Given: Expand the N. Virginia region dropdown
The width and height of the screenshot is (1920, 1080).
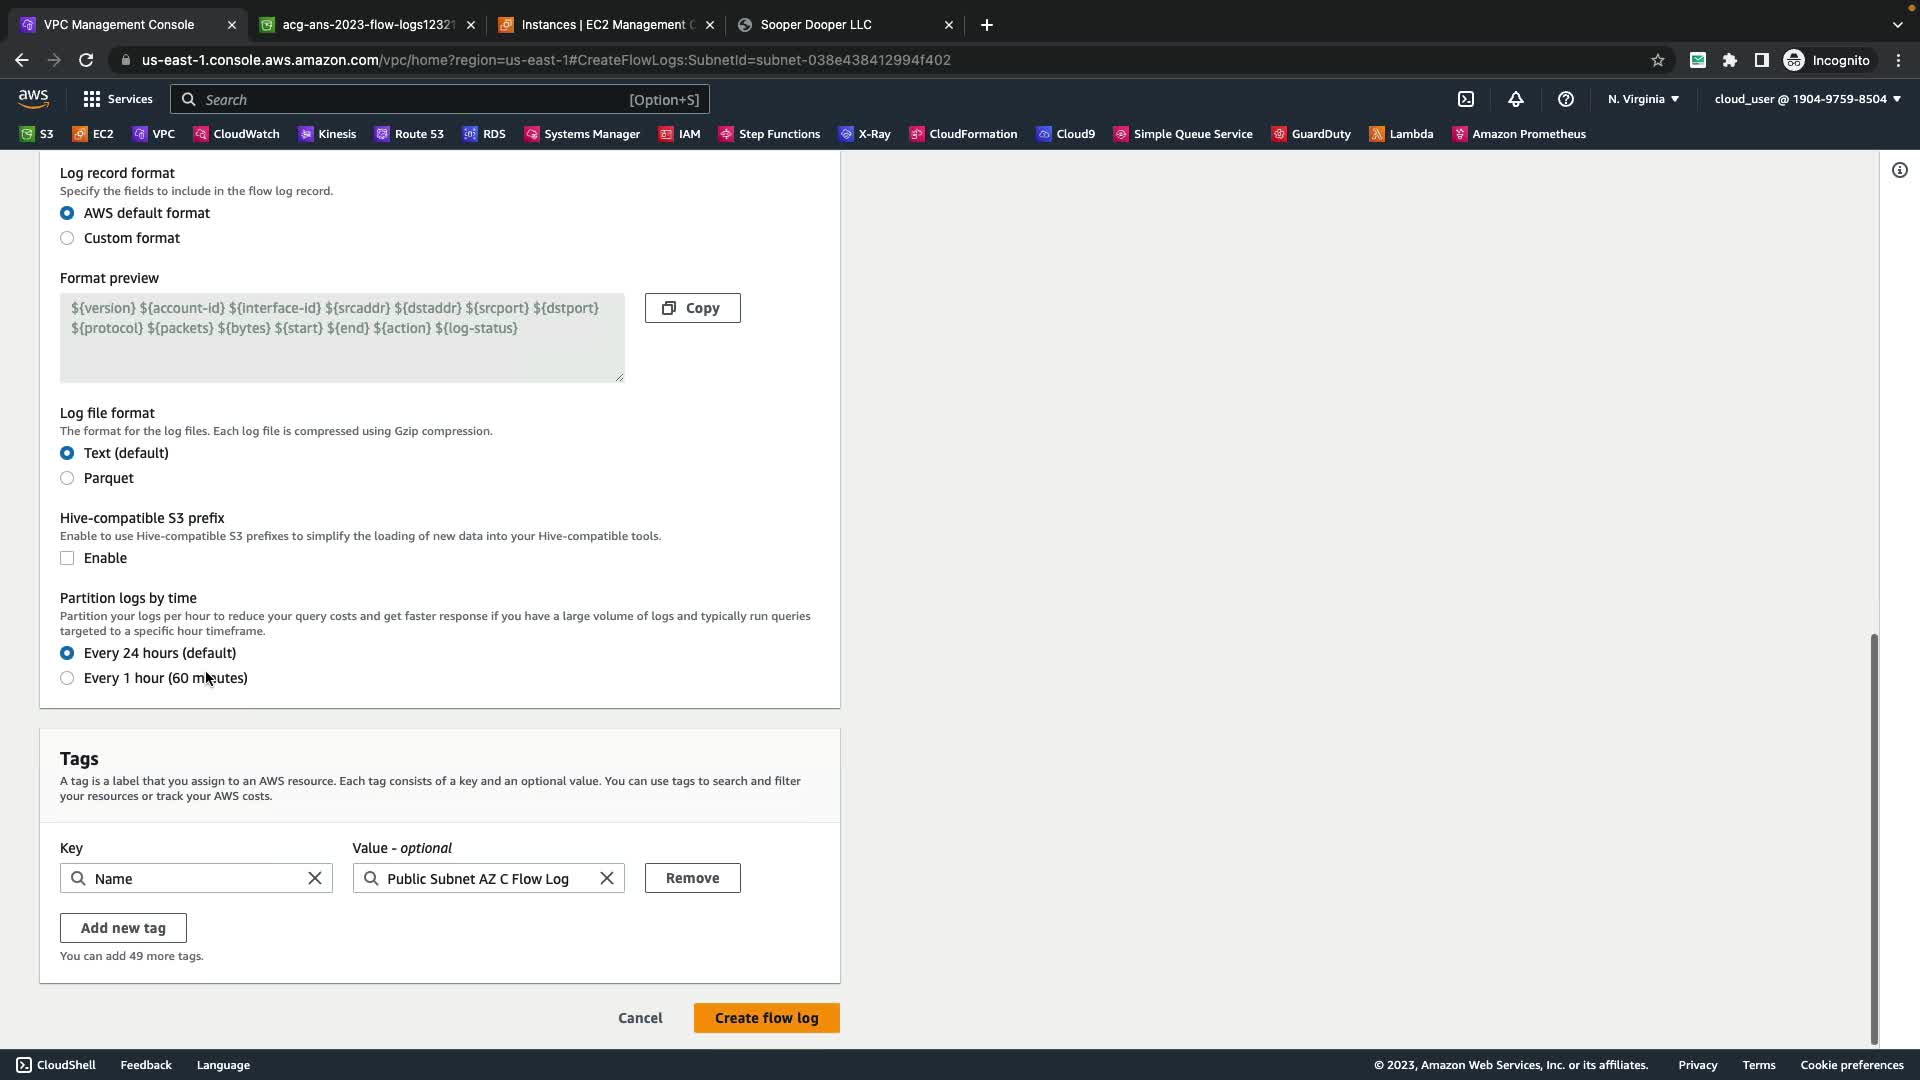Looking at the screenshot, I should (1643, 99).
